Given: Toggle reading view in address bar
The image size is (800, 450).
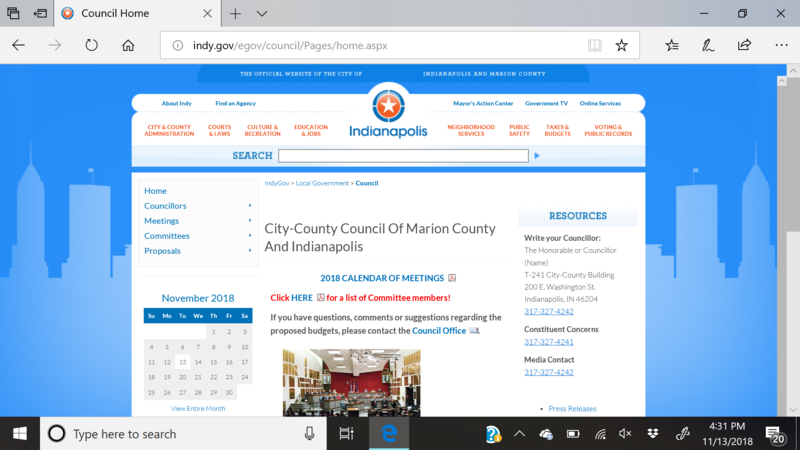Looking at the screenshot, I should tap(594, 45).
